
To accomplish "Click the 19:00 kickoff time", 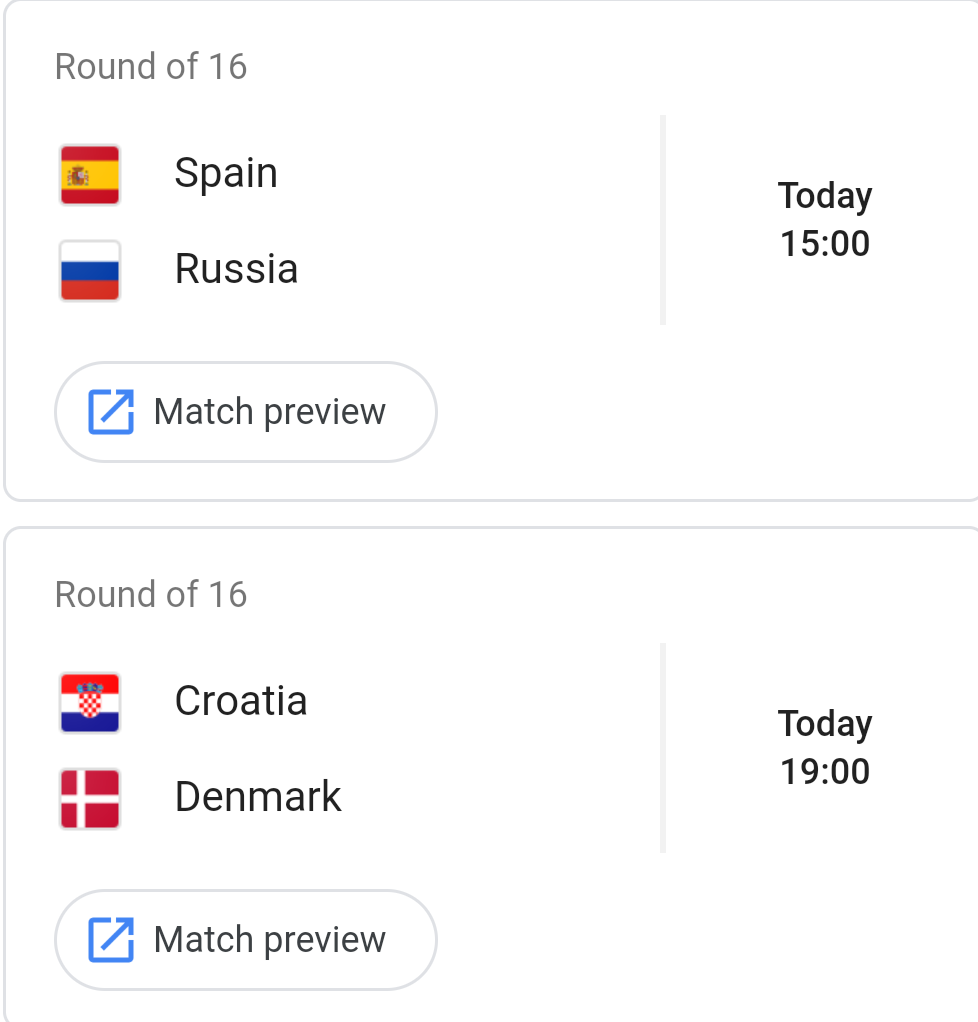I will tap(825, 772).
